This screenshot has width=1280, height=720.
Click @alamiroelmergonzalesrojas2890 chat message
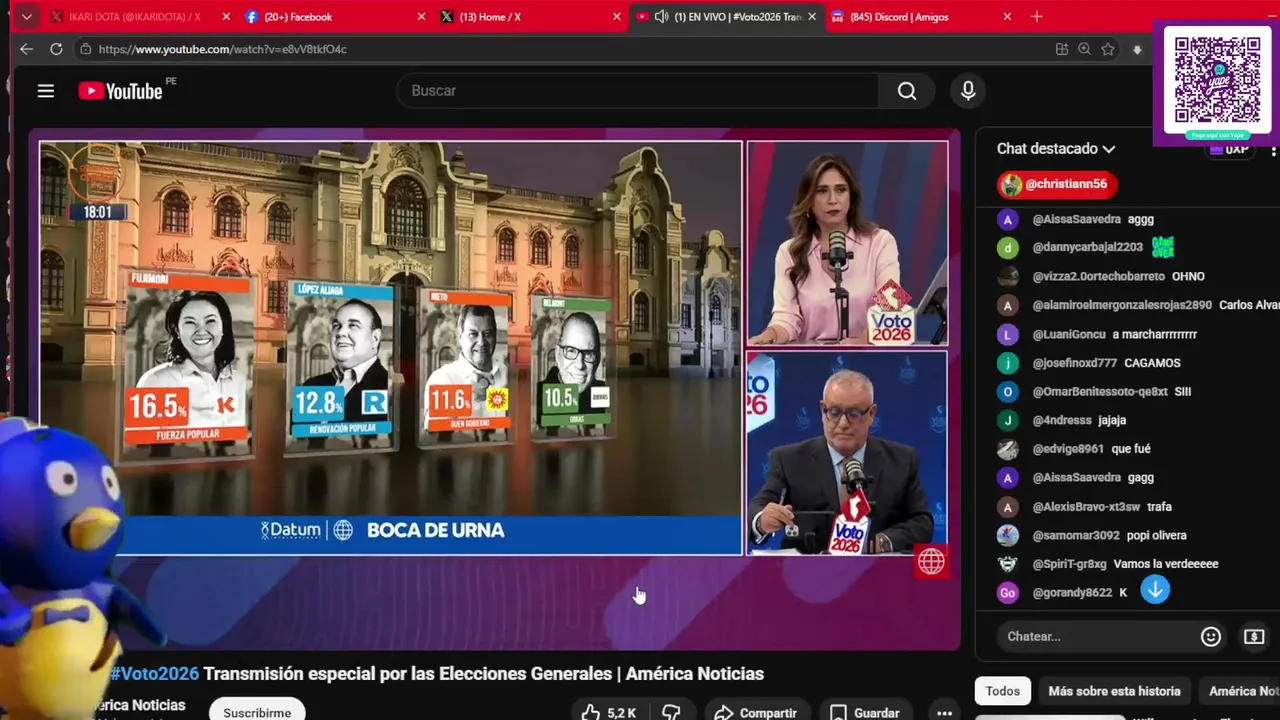coord(1138,305)
